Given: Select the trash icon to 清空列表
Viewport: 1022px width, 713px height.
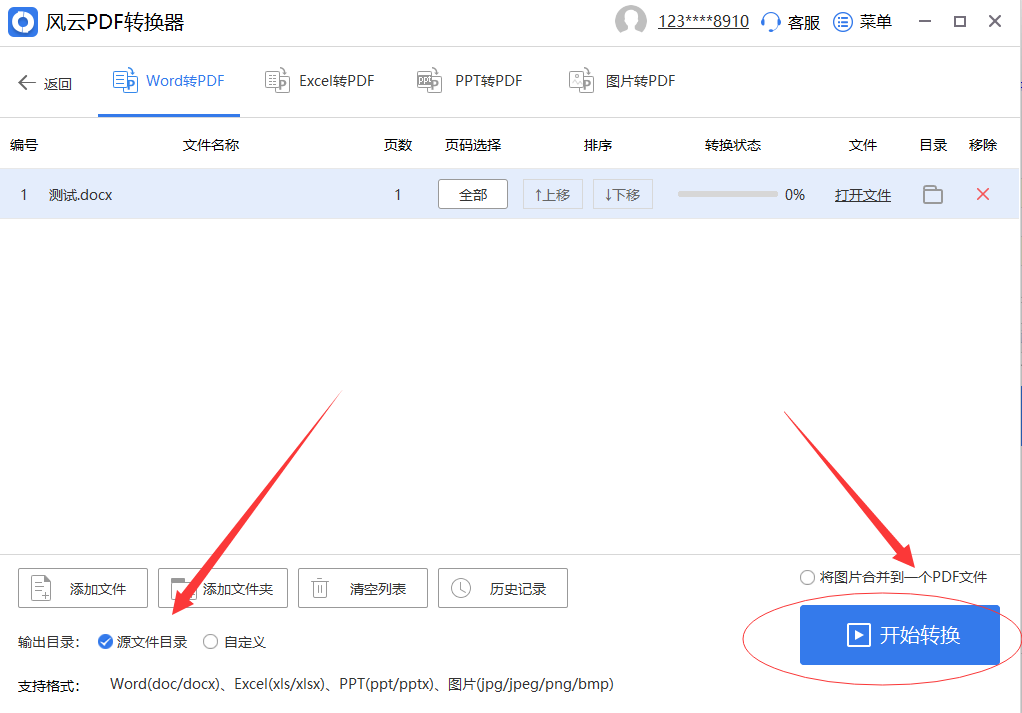Looking at the screenshot, I should (320, 588).
